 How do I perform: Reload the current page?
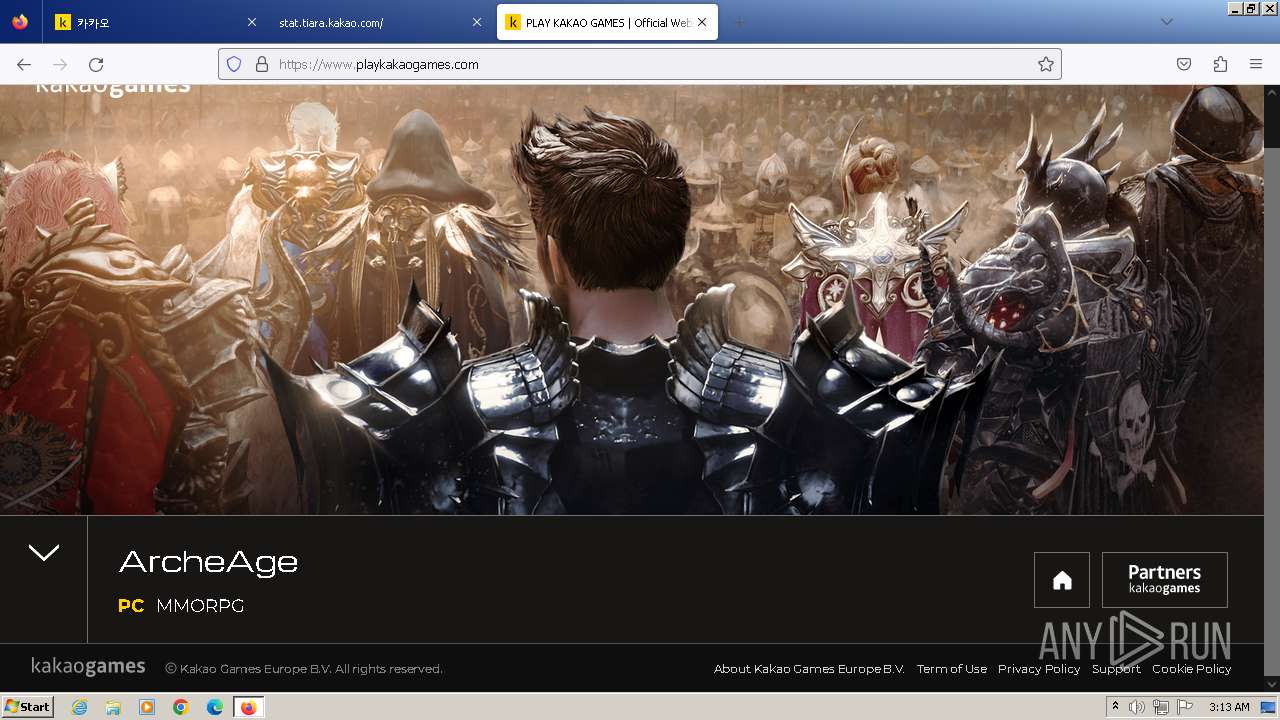[x=96, y=64]
